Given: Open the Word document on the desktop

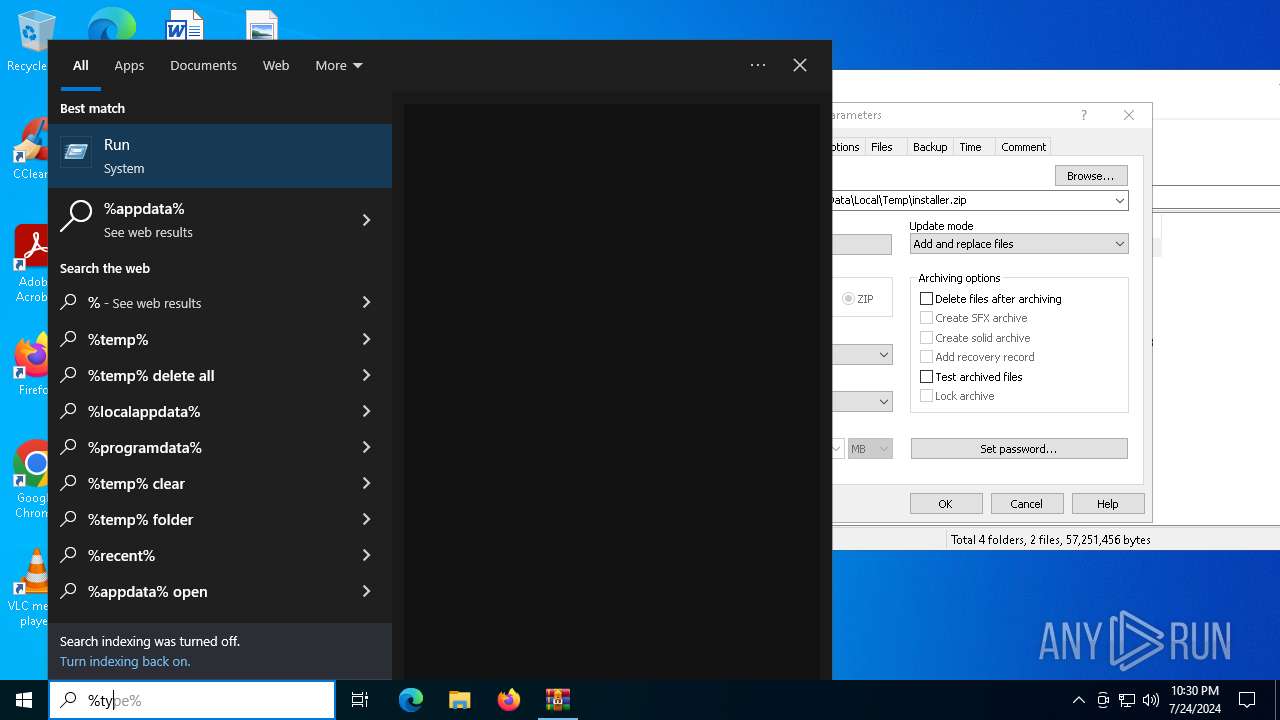Looking at the screenshot, I should click(x=185, y=25).
